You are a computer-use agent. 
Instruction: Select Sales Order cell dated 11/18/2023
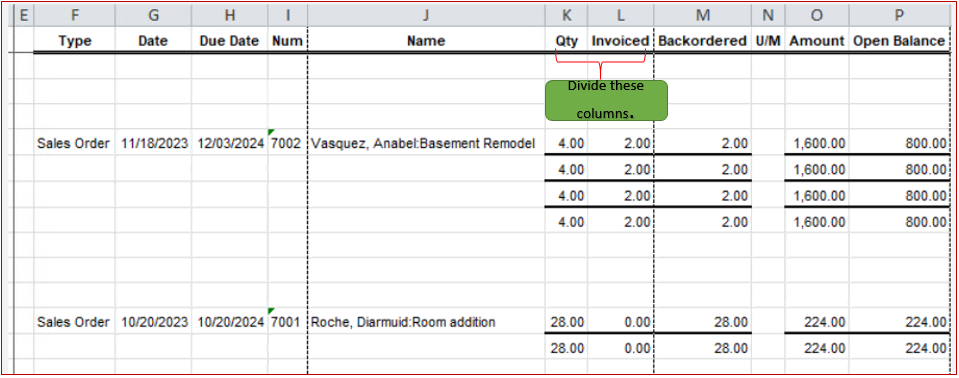75,143
